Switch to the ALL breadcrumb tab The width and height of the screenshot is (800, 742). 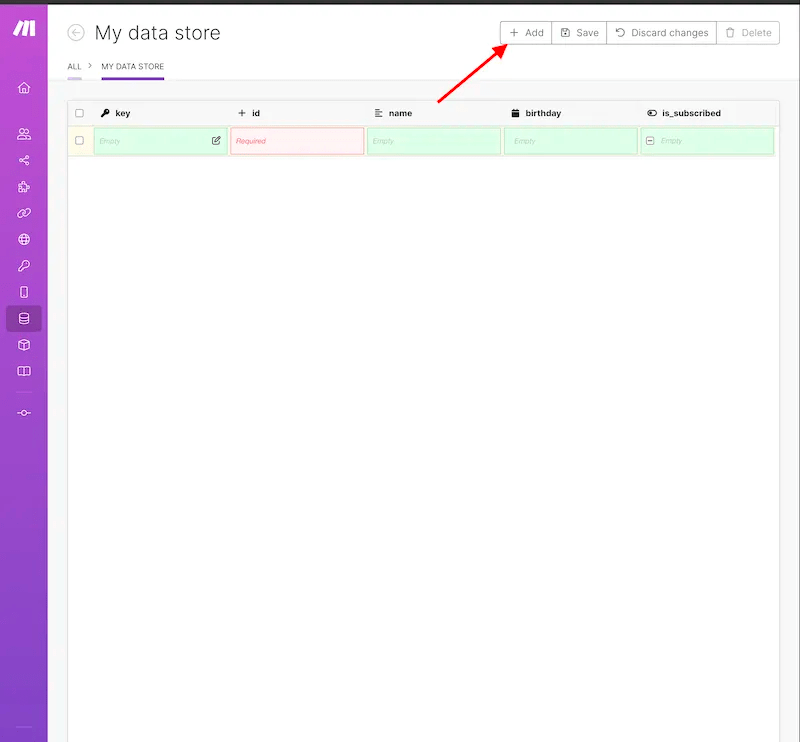click(73, 66)
